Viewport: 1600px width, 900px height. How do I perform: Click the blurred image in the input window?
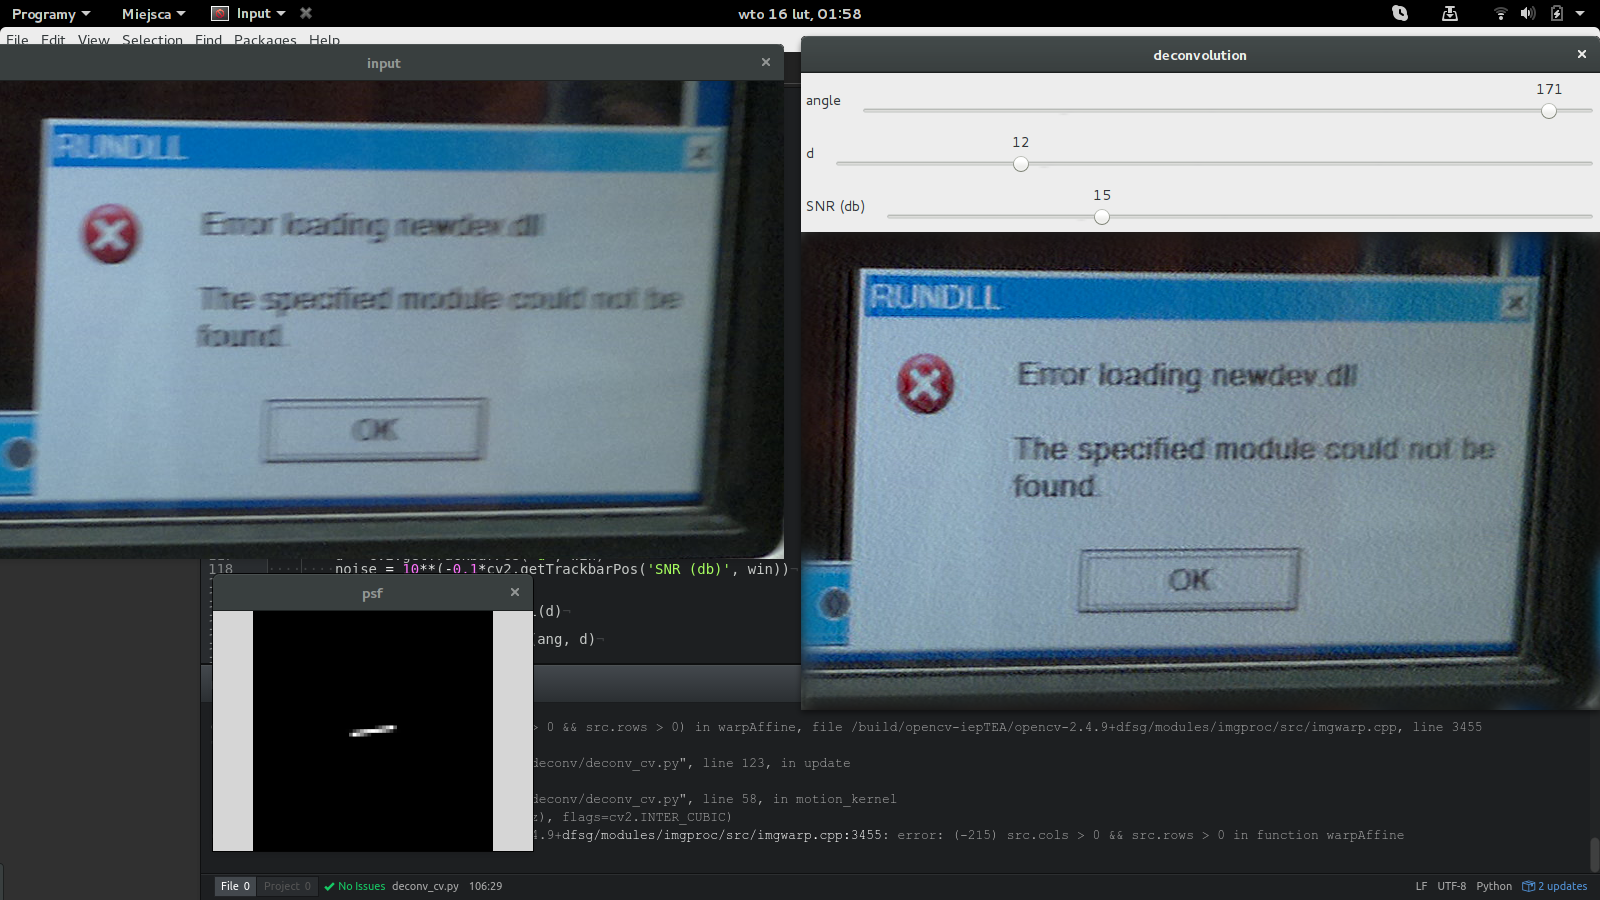click(391, 319)
